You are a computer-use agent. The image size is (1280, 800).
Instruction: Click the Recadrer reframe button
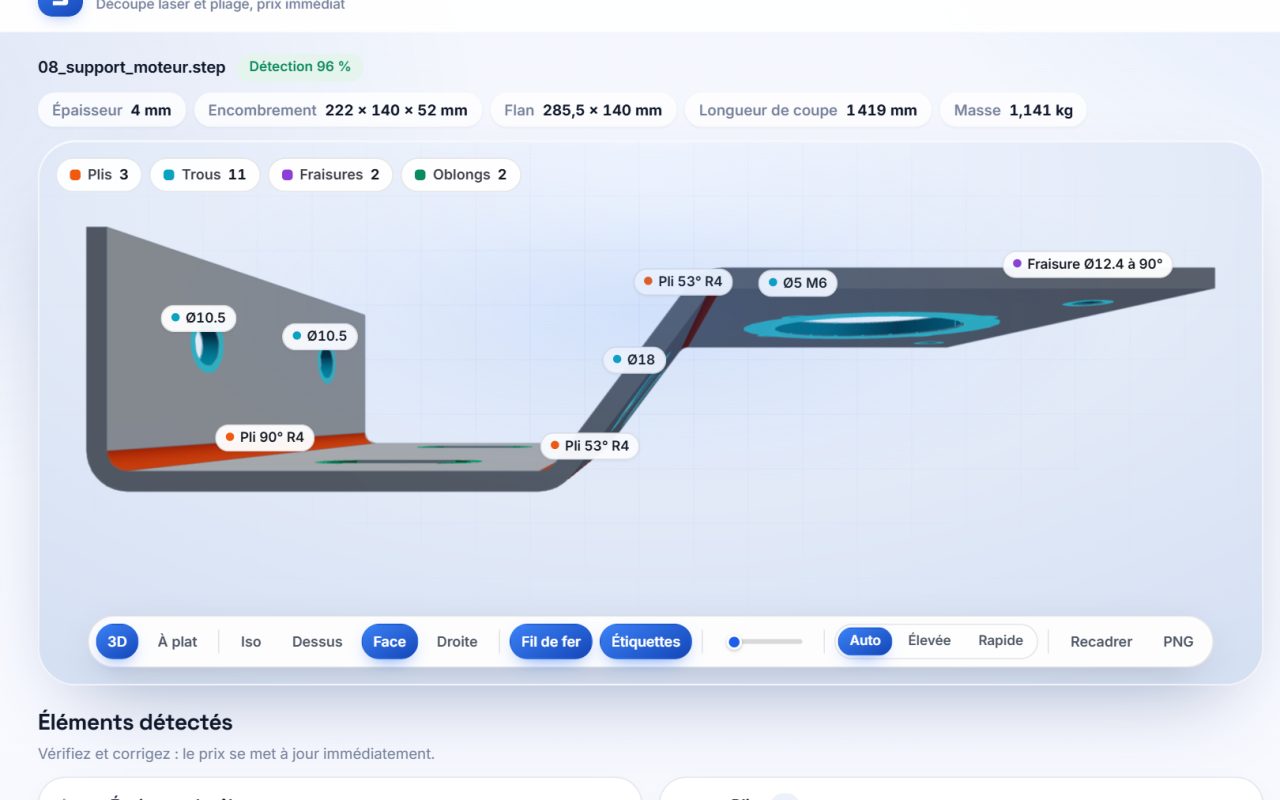click(x=1101, y=642)
